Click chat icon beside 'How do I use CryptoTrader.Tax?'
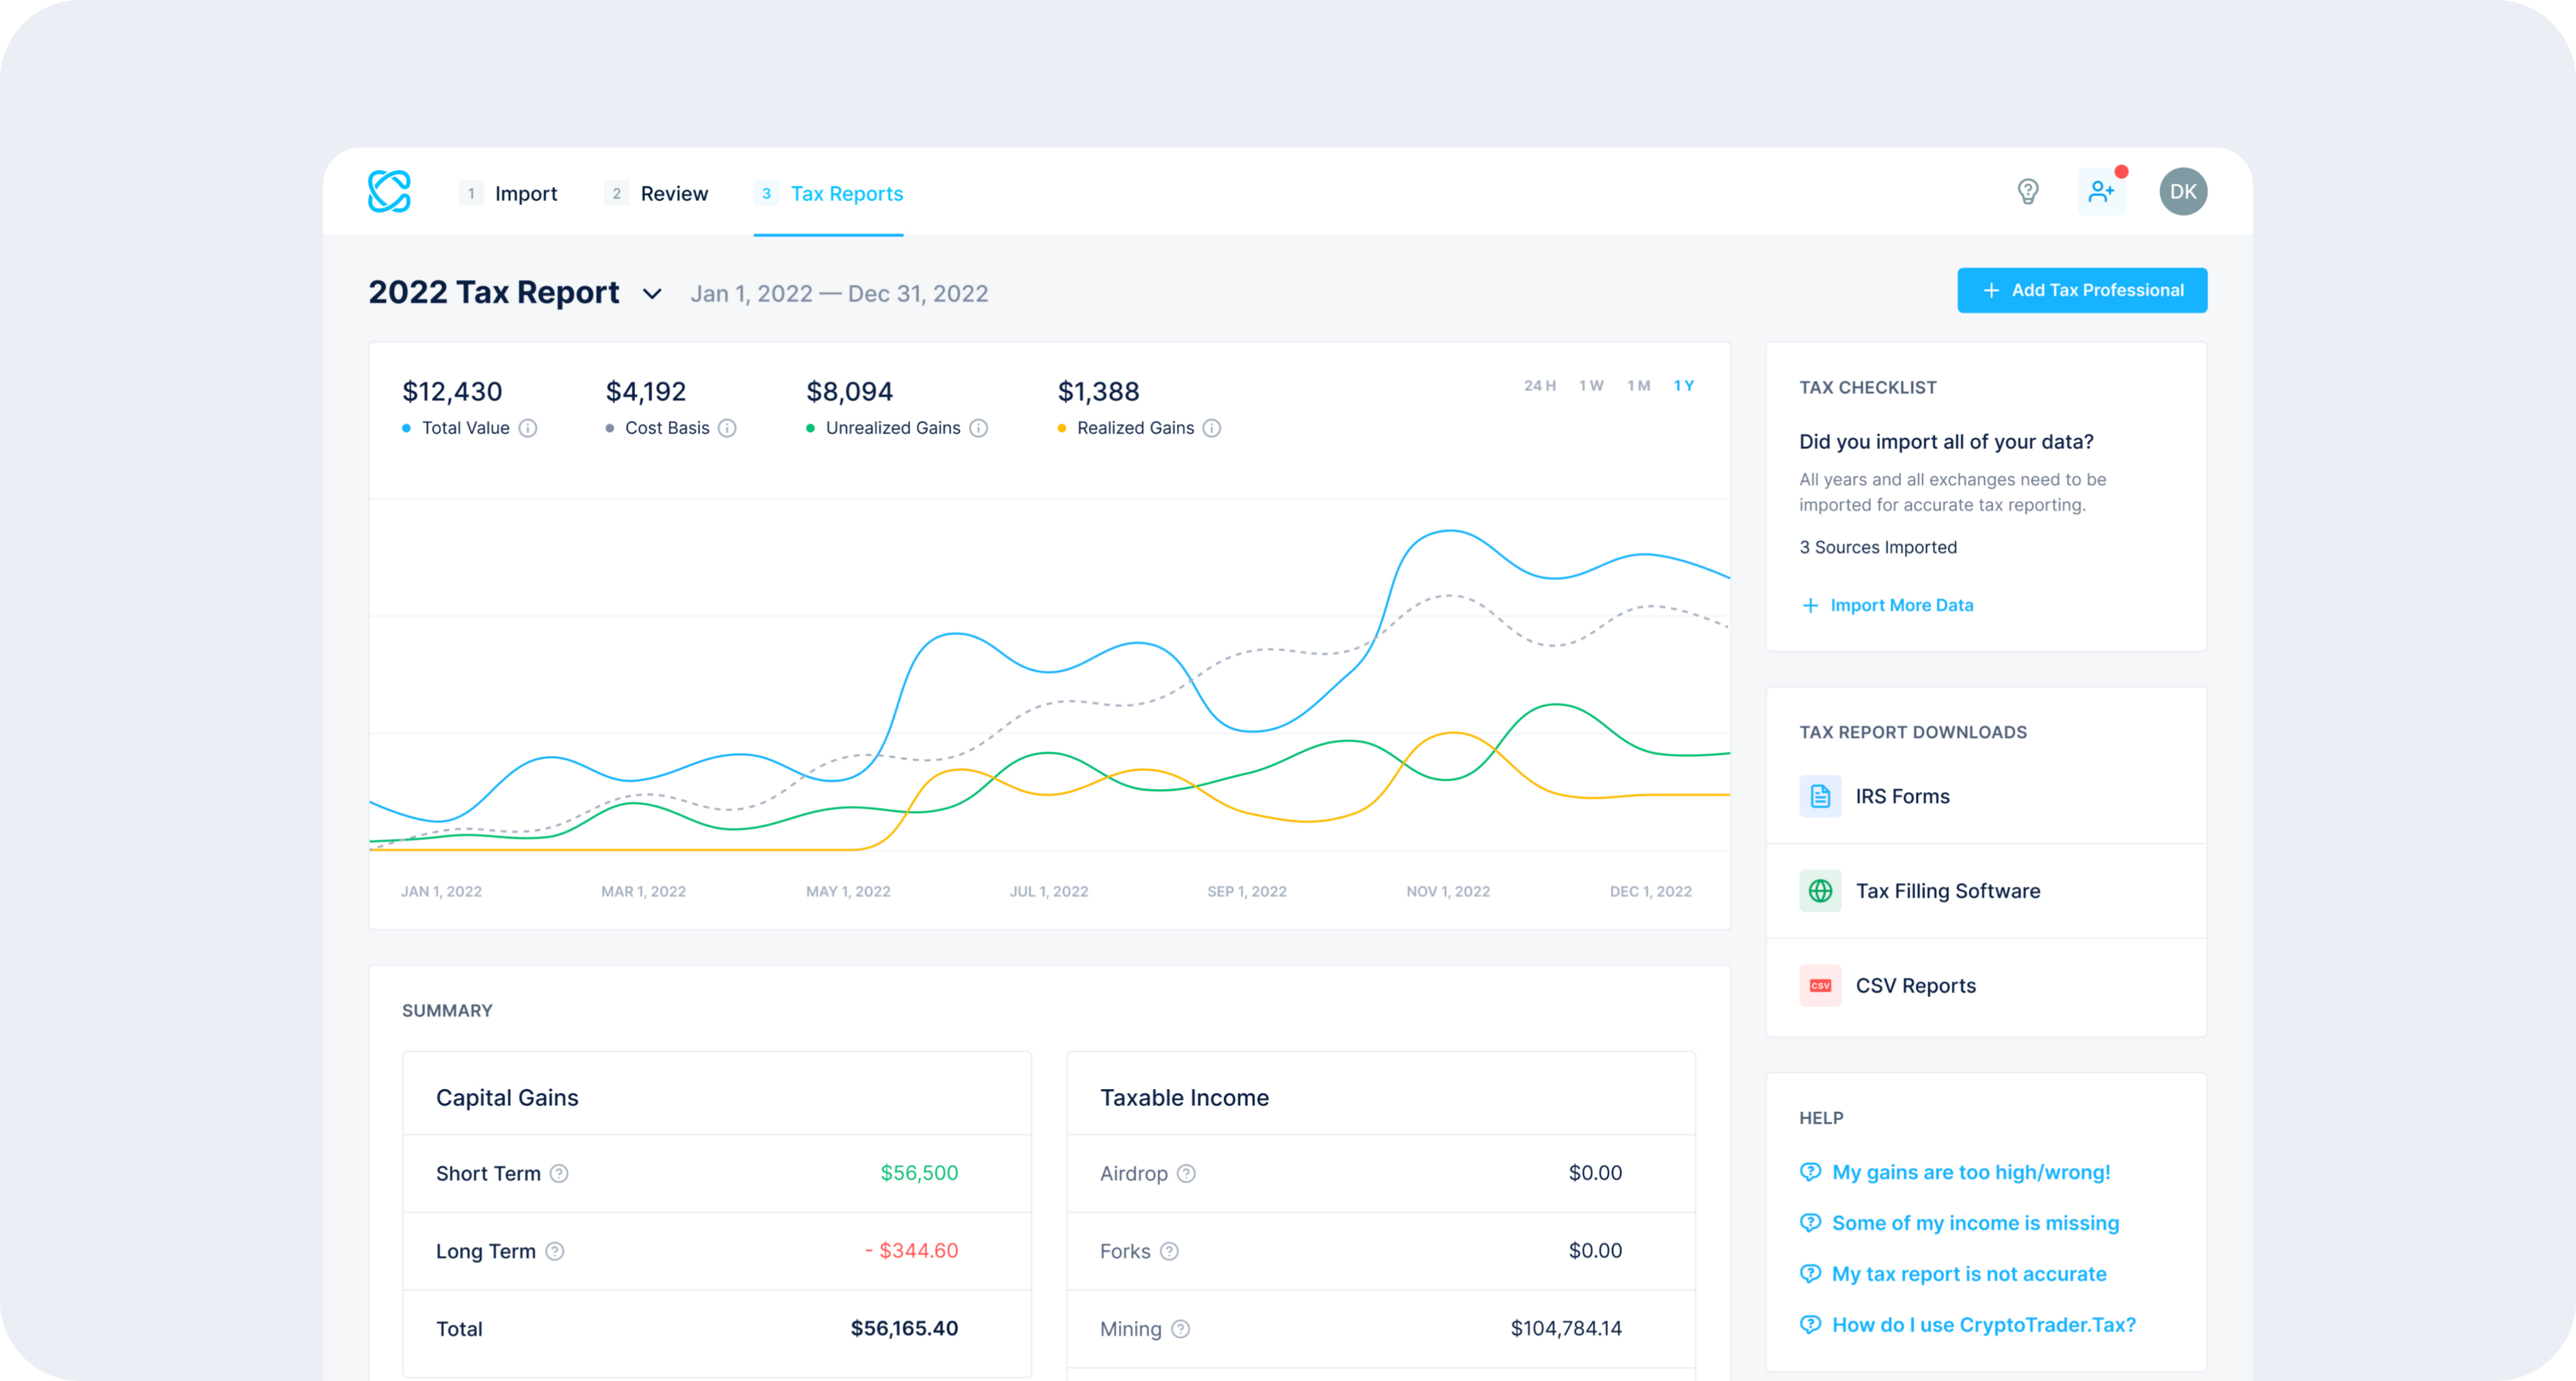 (x=1810, y=1325)
